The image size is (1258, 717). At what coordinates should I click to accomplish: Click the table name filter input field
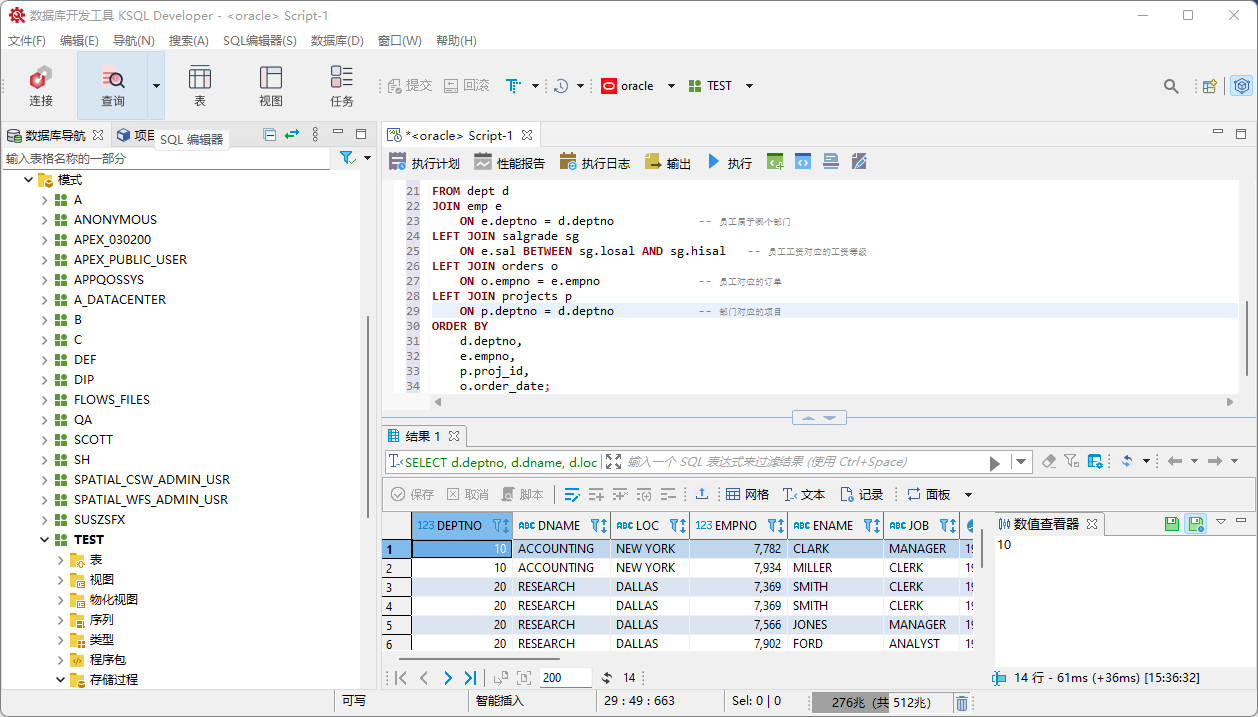165,159
